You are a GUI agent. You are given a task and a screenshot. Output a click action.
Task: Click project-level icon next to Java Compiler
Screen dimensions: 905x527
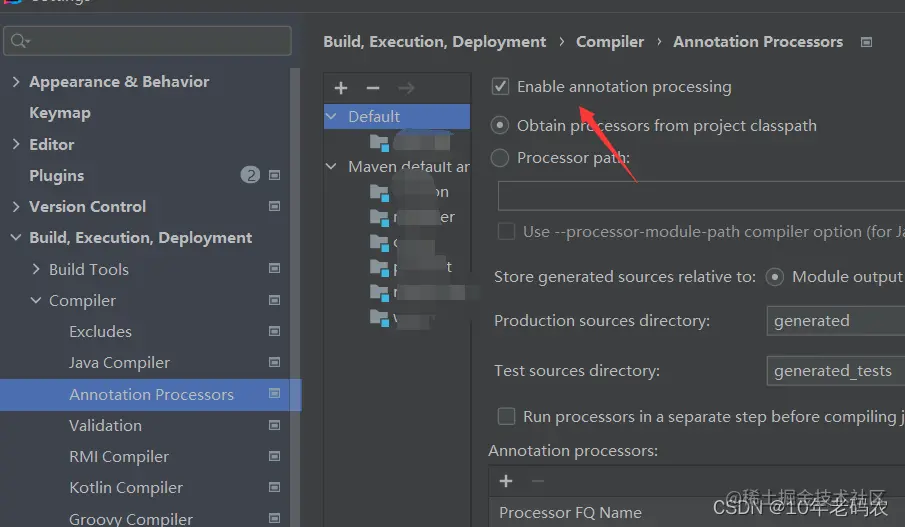pos(275,362)
